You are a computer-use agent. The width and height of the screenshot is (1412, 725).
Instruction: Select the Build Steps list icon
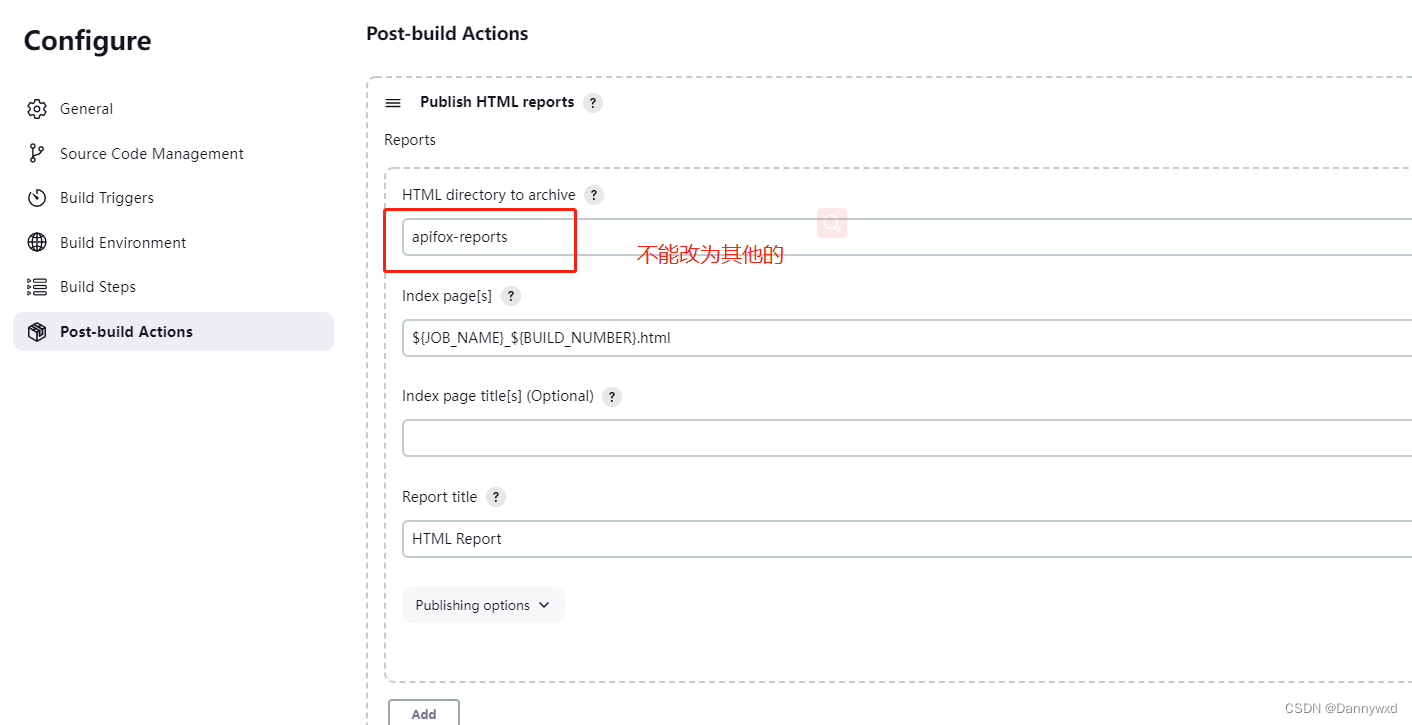click(x=37, y=286)
